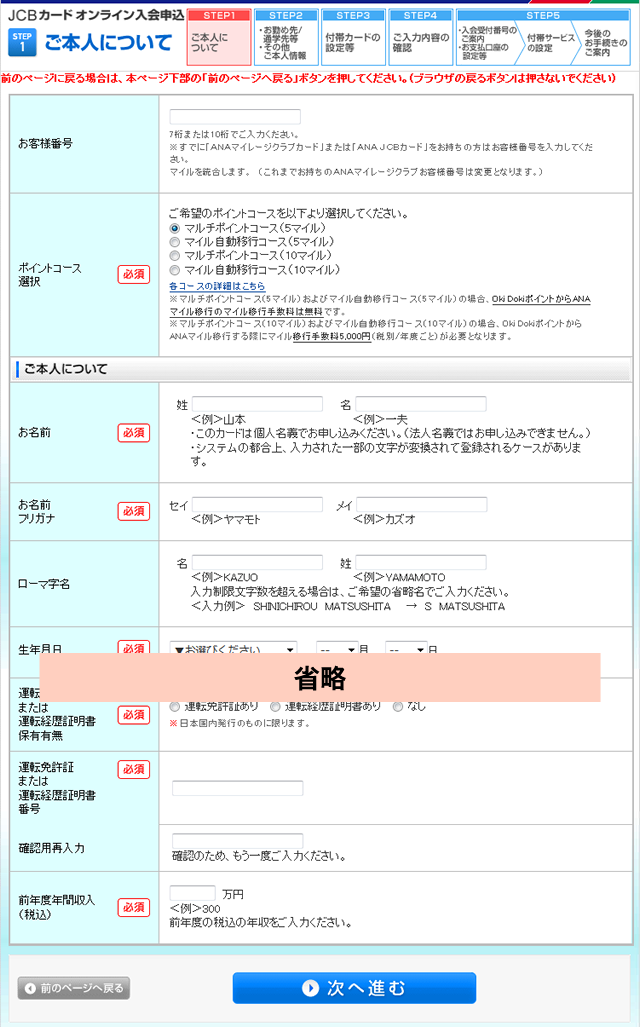The image size is (640, 1027).
Task: Select なし radio button for license
Action: [x=398, y=707]
